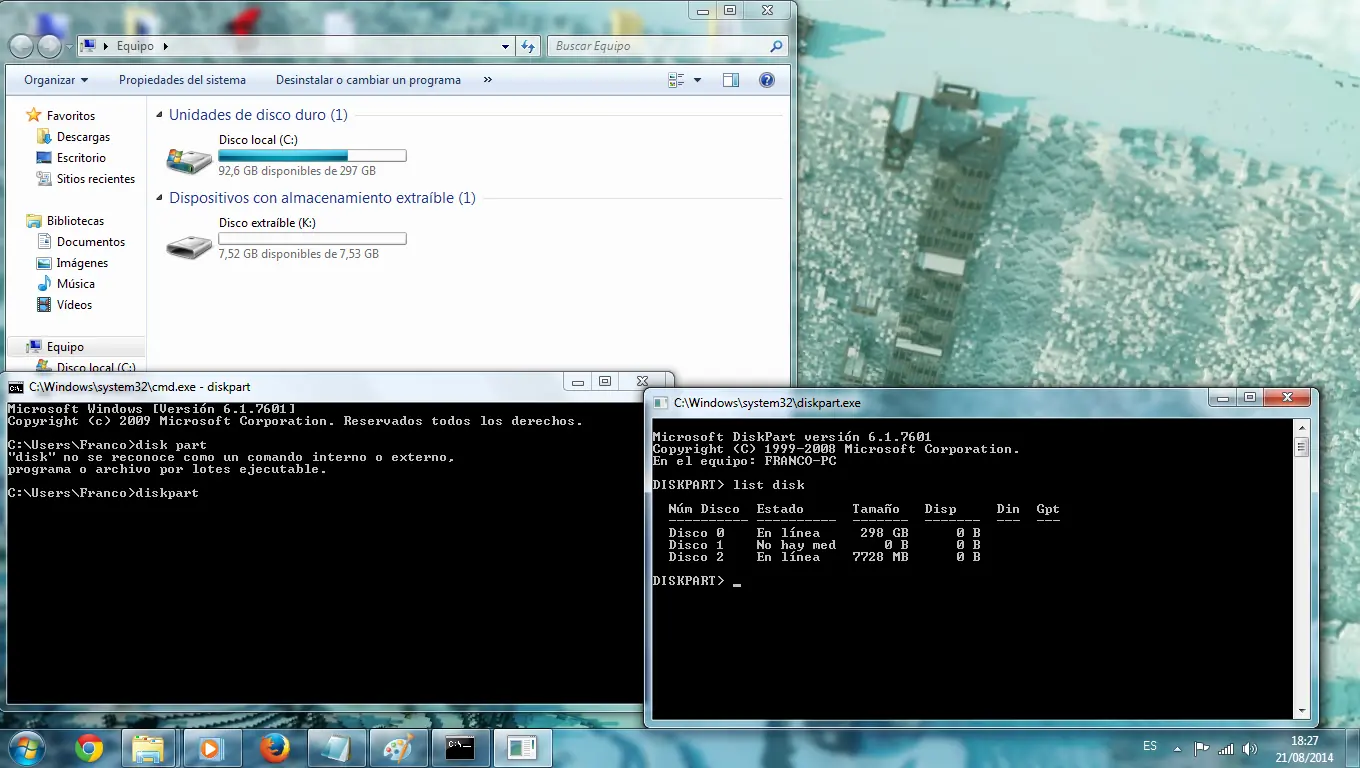Viewport: 1360px width, 768px height.
Task: Open the Windows Start menu
Action: tap(25, 747)
